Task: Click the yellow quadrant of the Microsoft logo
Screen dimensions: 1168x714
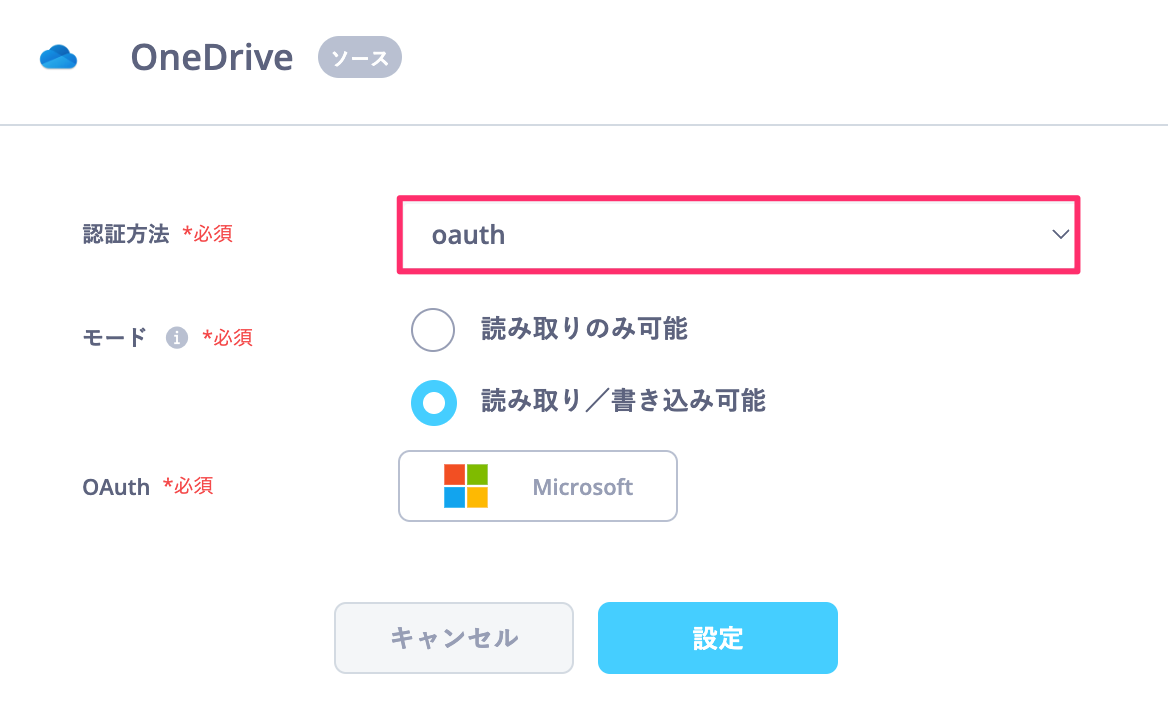Action: click(x=478, y=497)
